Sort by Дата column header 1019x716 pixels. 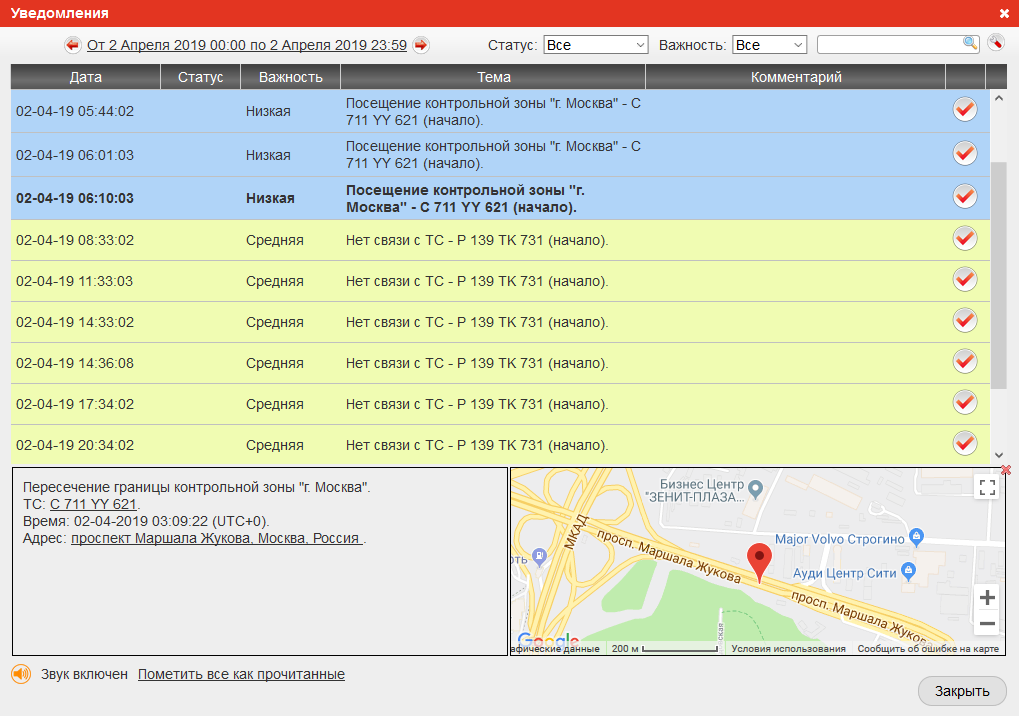(86, 77)
